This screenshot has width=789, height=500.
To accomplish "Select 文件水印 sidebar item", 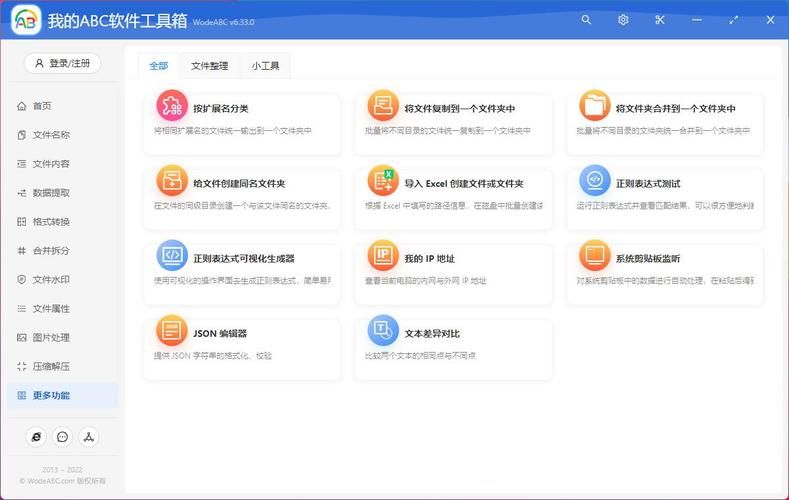I will tap(62, 279).
